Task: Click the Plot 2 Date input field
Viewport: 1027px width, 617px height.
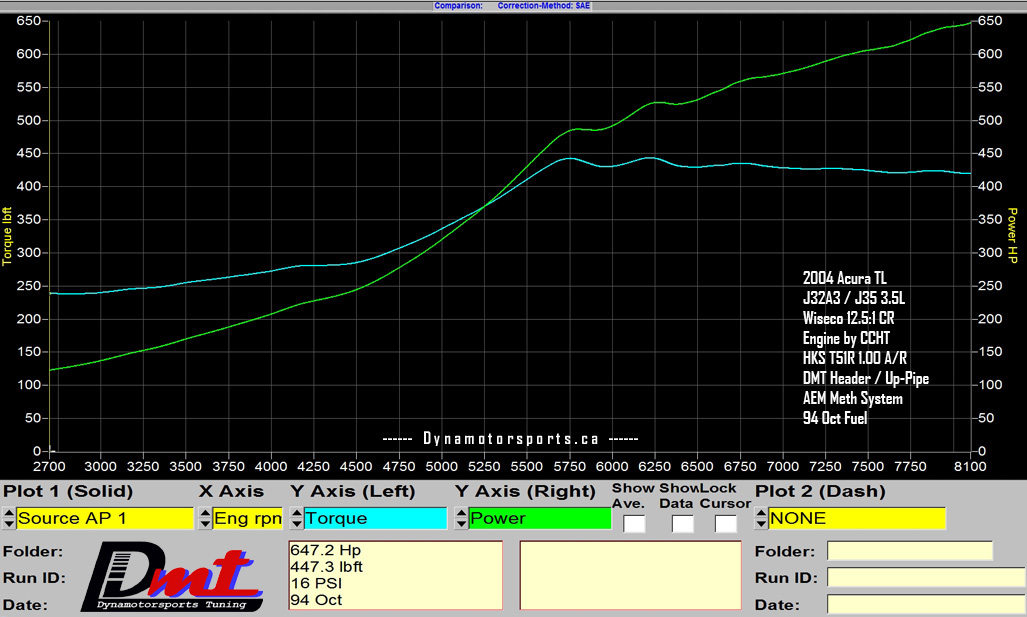Action: [925, 603]
